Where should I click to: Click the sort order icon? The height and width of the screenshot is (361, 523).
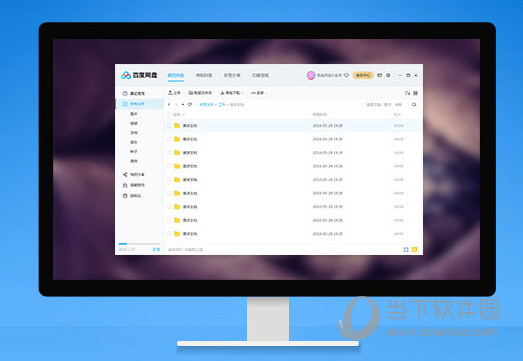[407, 93]
